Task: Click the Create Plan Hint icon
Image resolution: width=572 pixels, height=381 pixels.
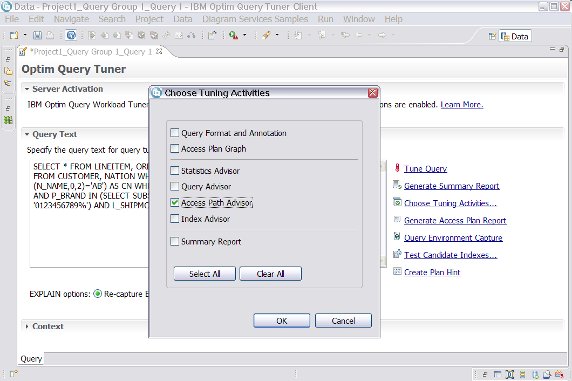Action: click(397, 272)
